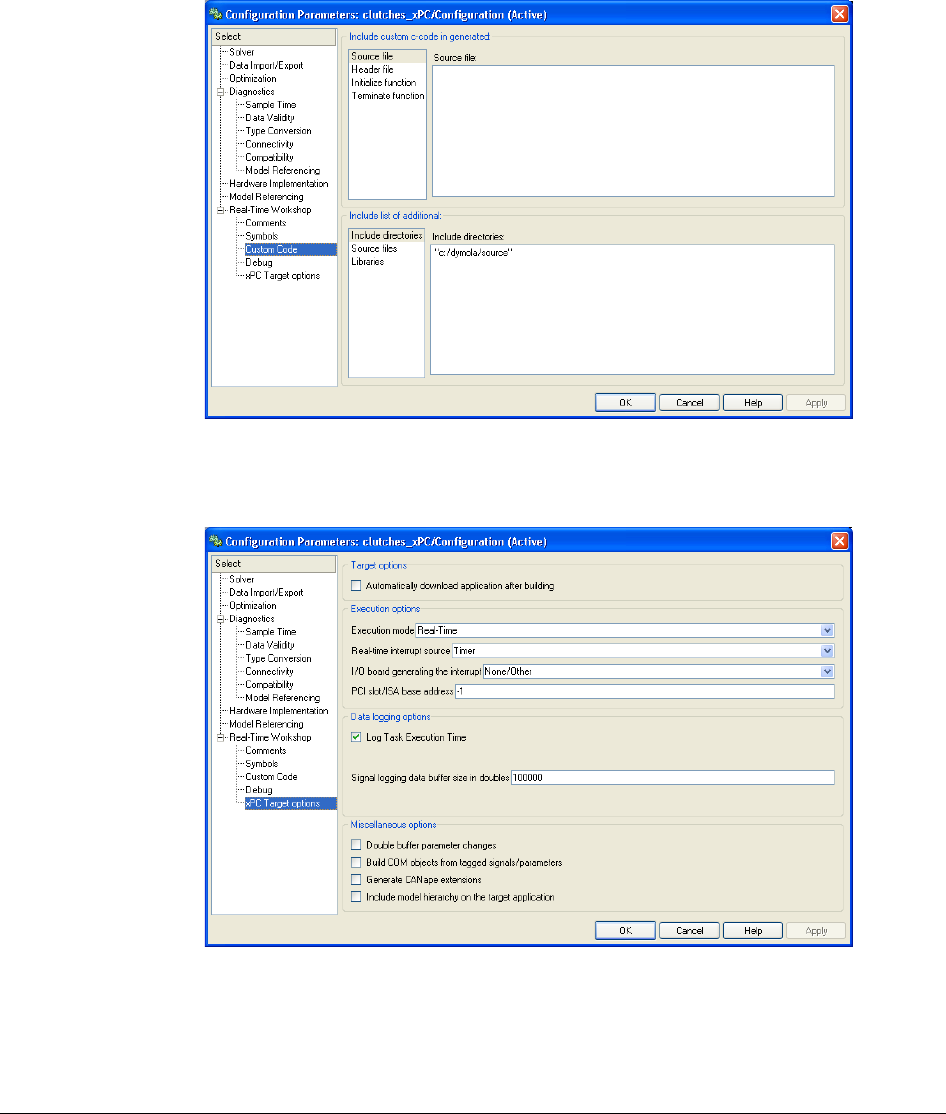Viewport: 946px width, 1114px height.
Task: Click the Include directories text area
Action: point(632,310)
